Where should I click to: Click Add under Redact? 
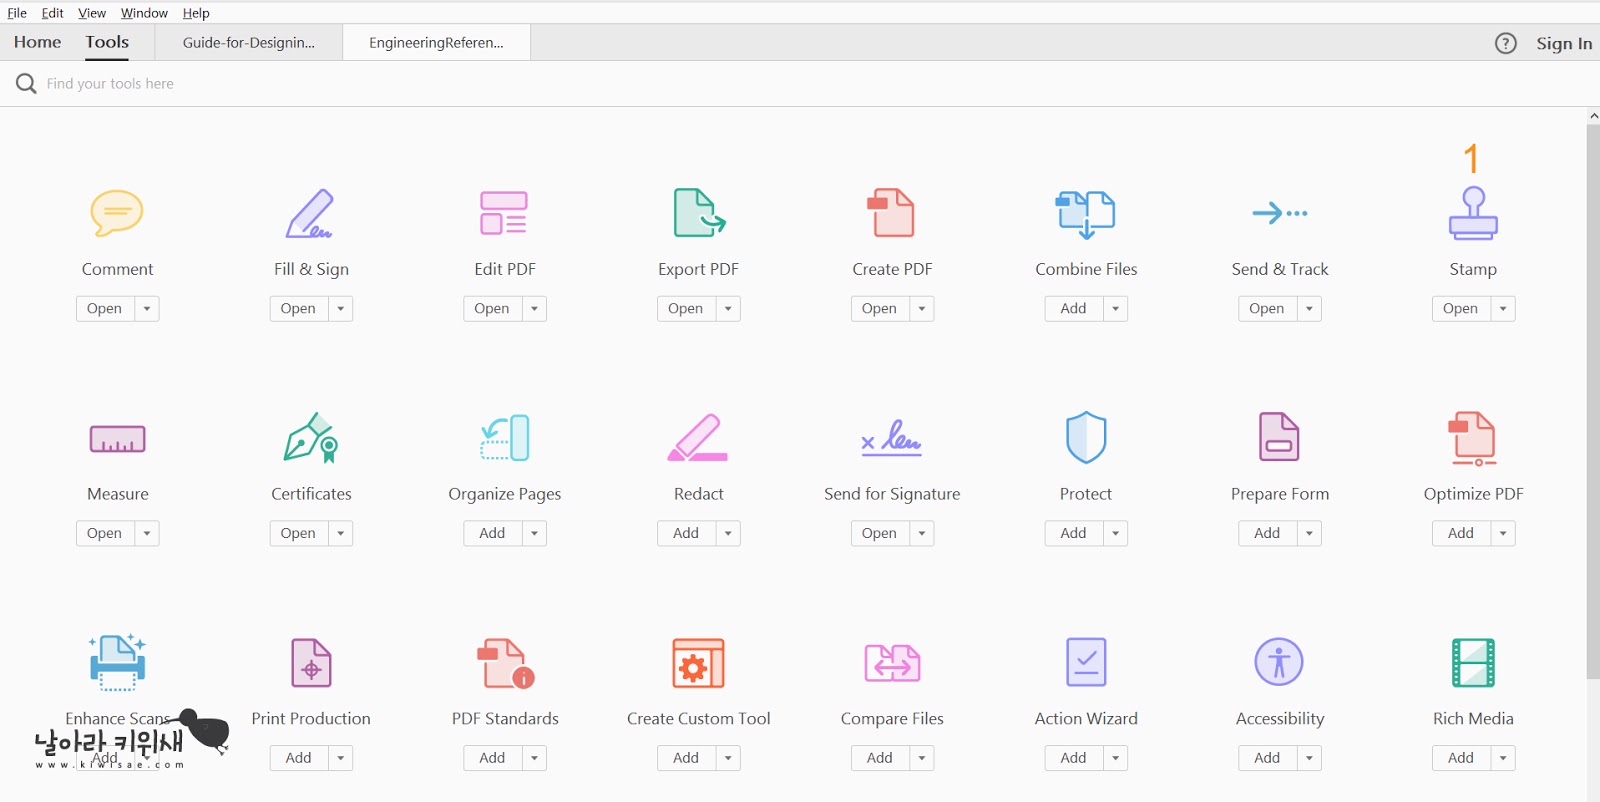(686, 534)
